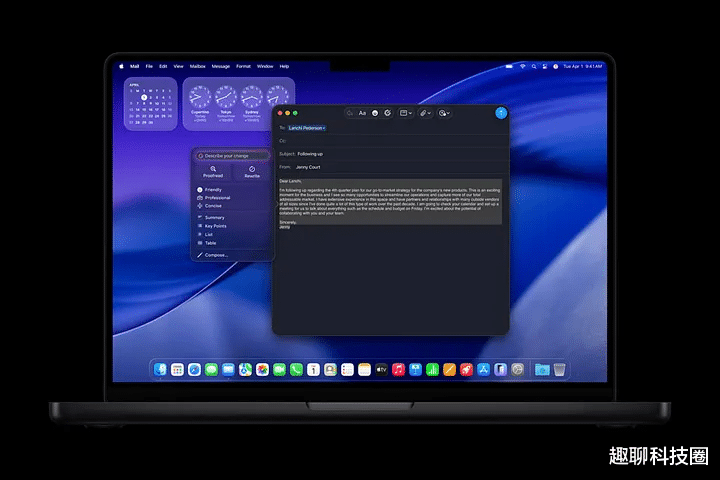
Task: Click the Cc field in compose window
Action: tap(390, 141)
